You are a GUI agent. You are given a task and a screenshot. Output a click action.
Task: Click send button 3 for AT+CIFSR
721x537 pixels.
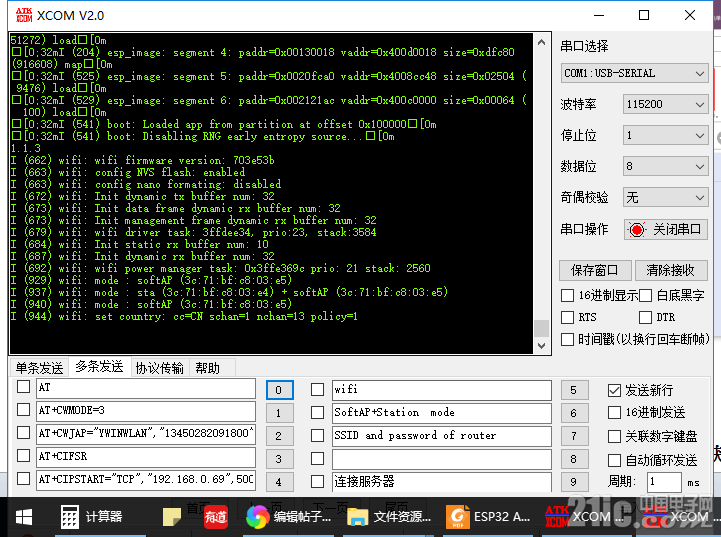click(279, 459)
